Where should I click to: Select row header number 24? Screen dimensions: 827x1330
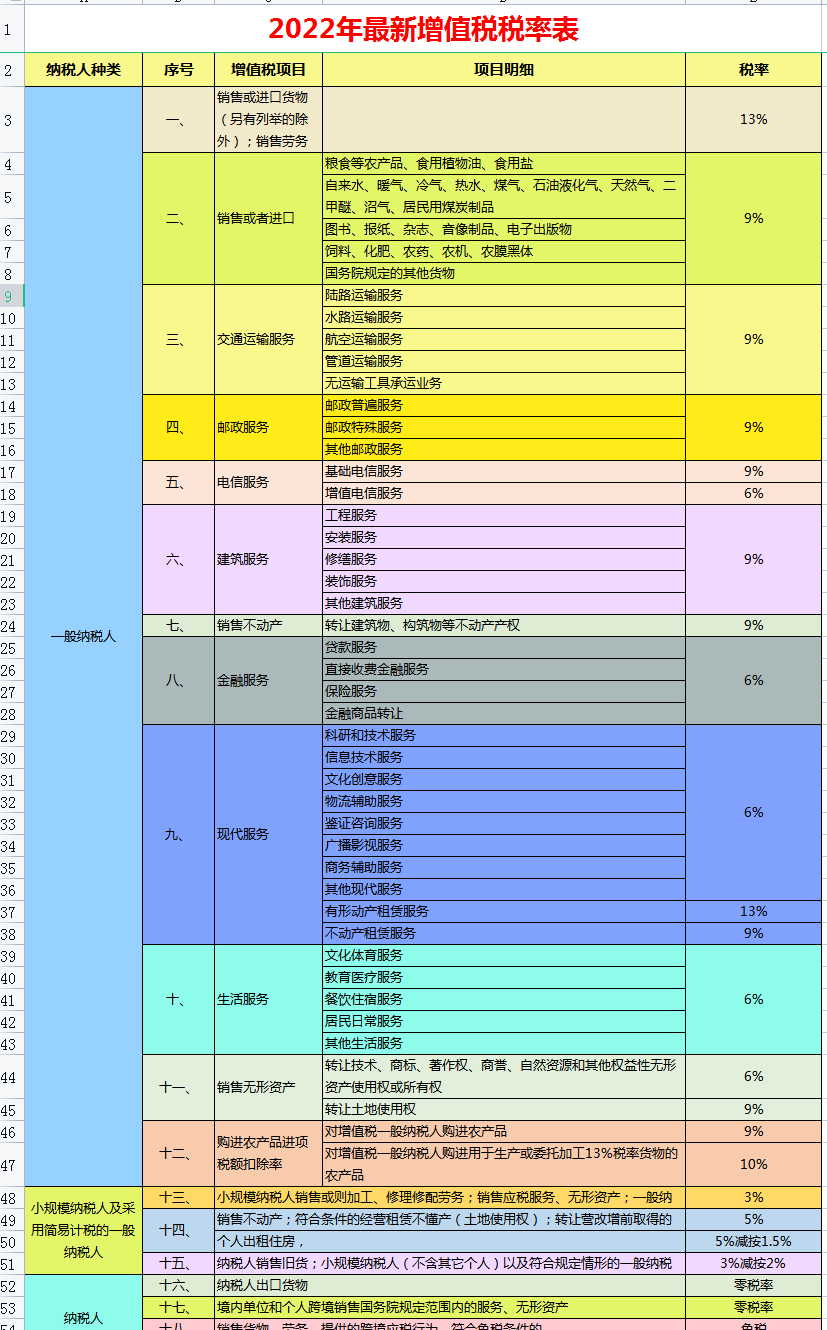coord(9,626)
